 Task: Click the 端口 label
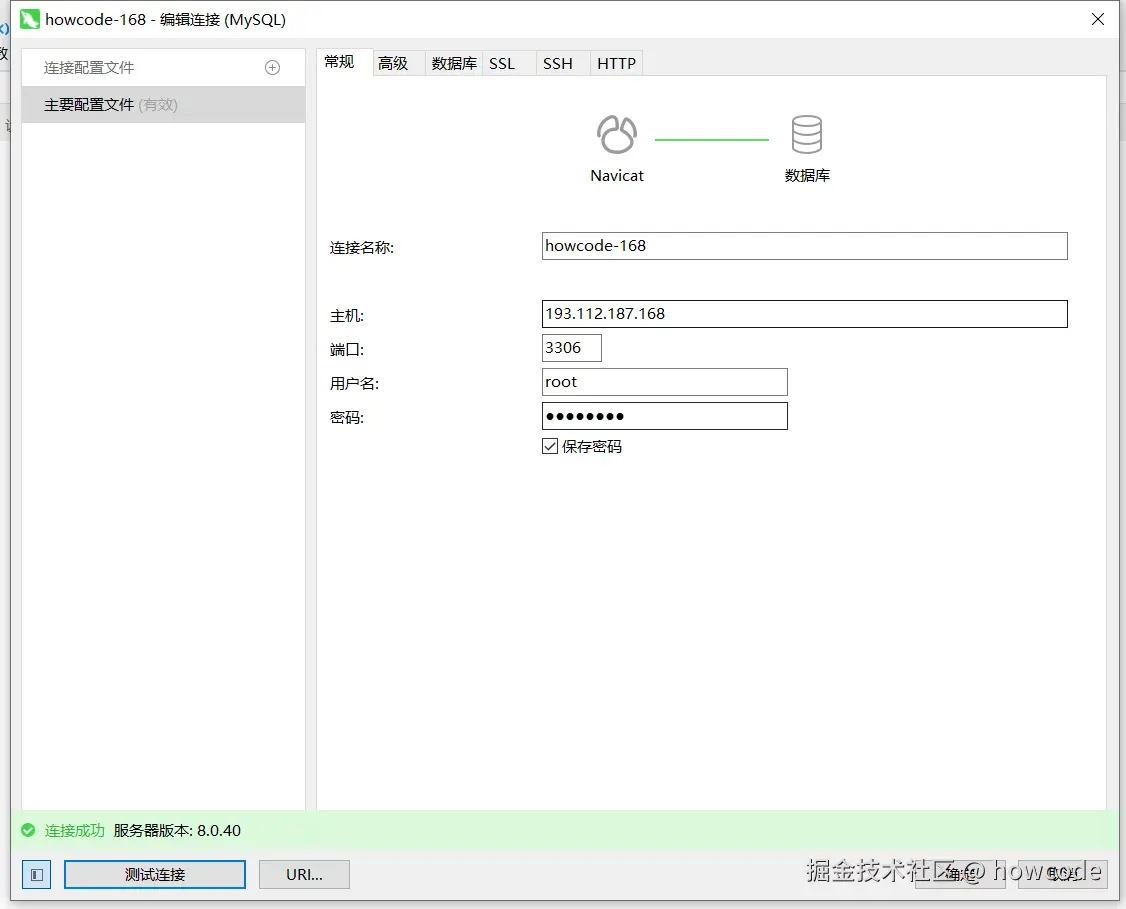(347, 350)
